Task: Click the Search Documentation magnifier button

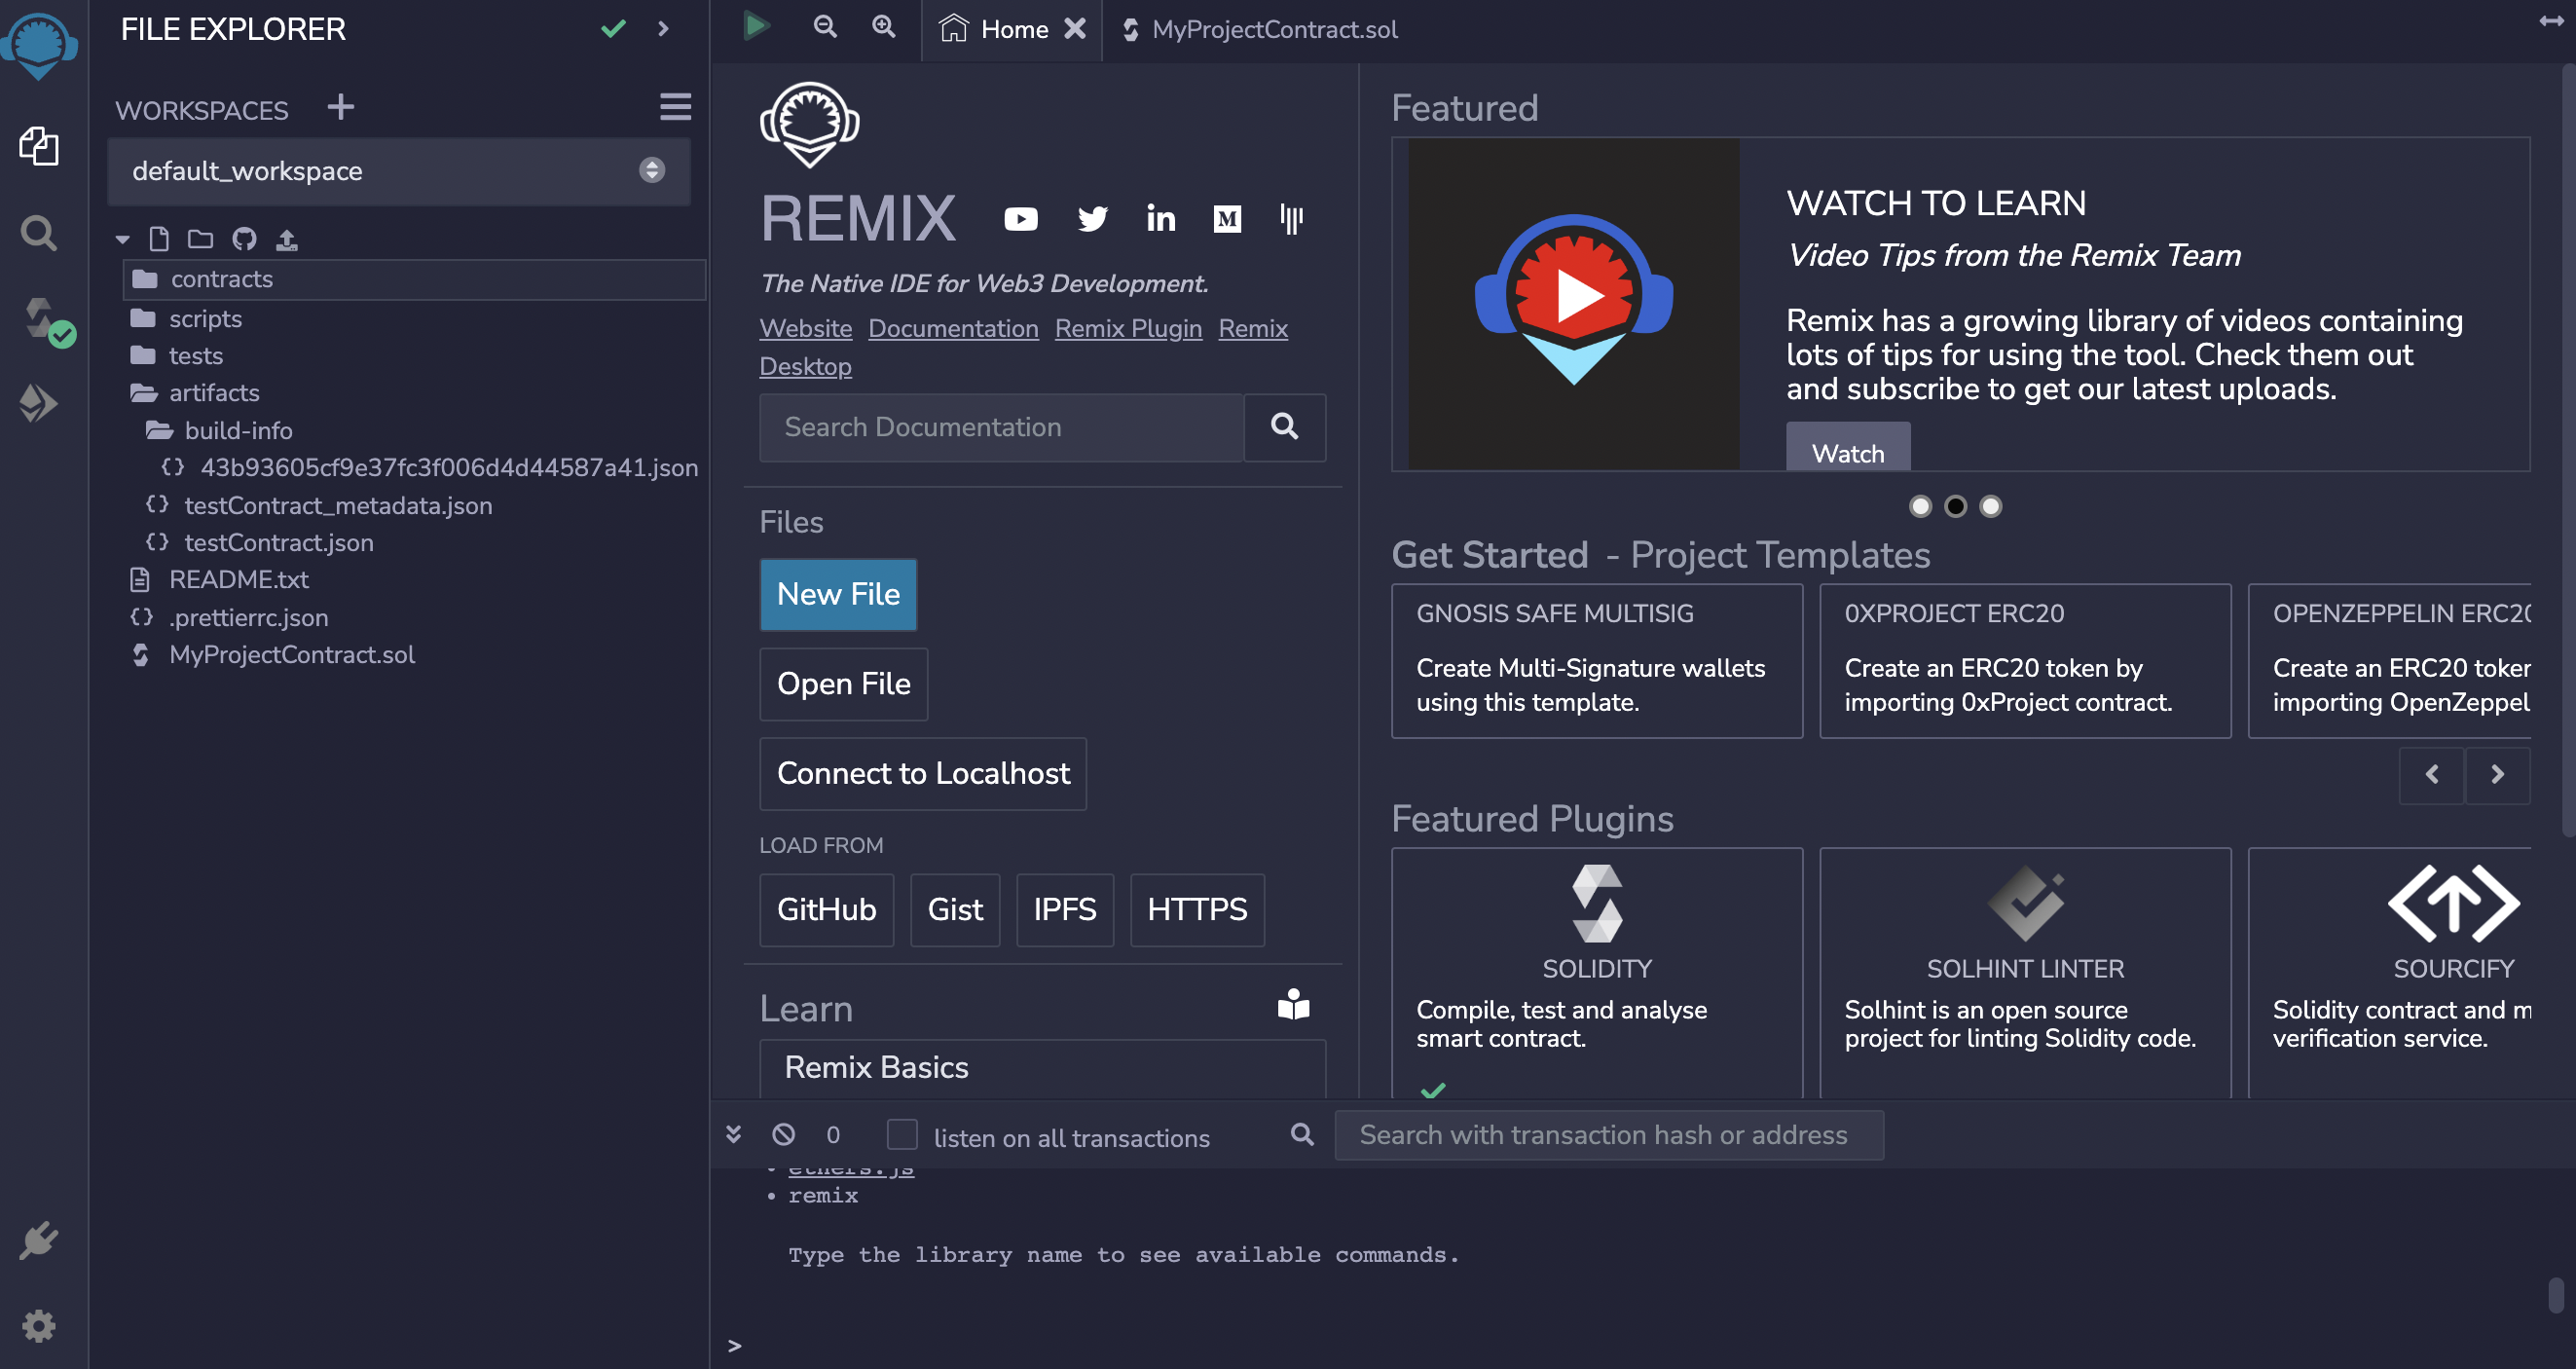Action: pyautogui.click(x=1285, y=427)
